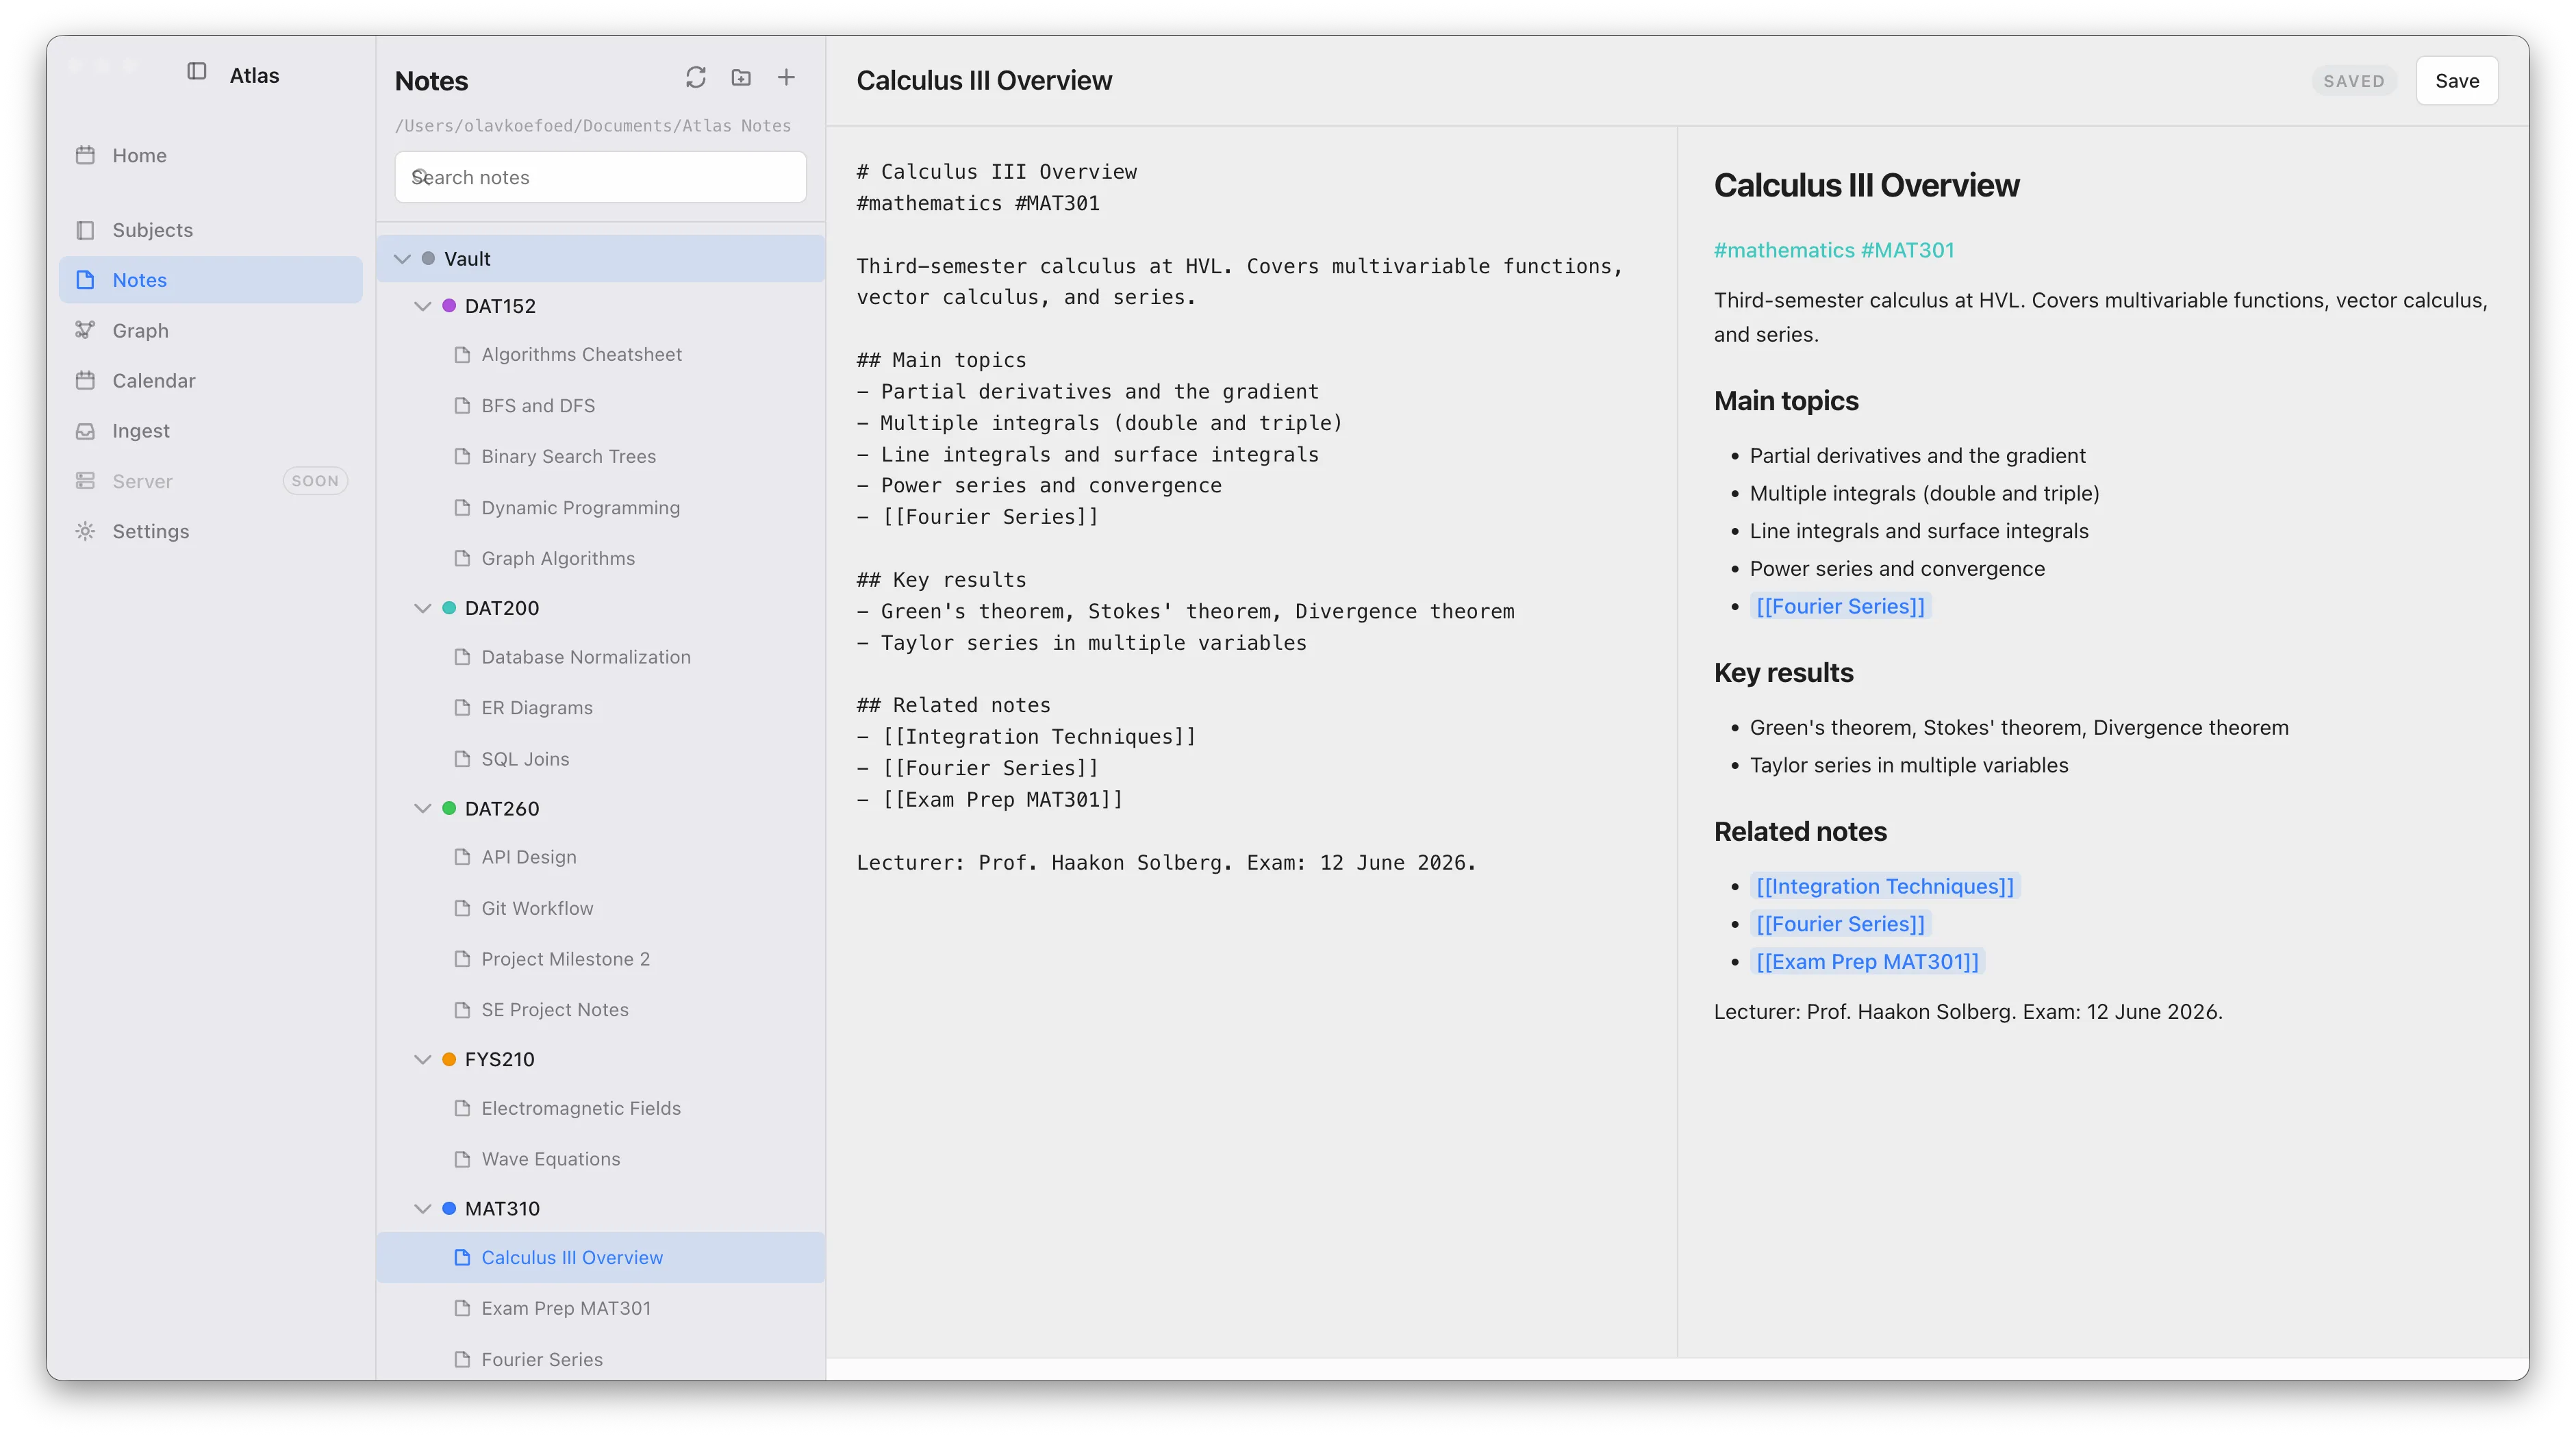Open the Dynamic Programming note
Screen dimensions: 2576x1438
point(600,508)
